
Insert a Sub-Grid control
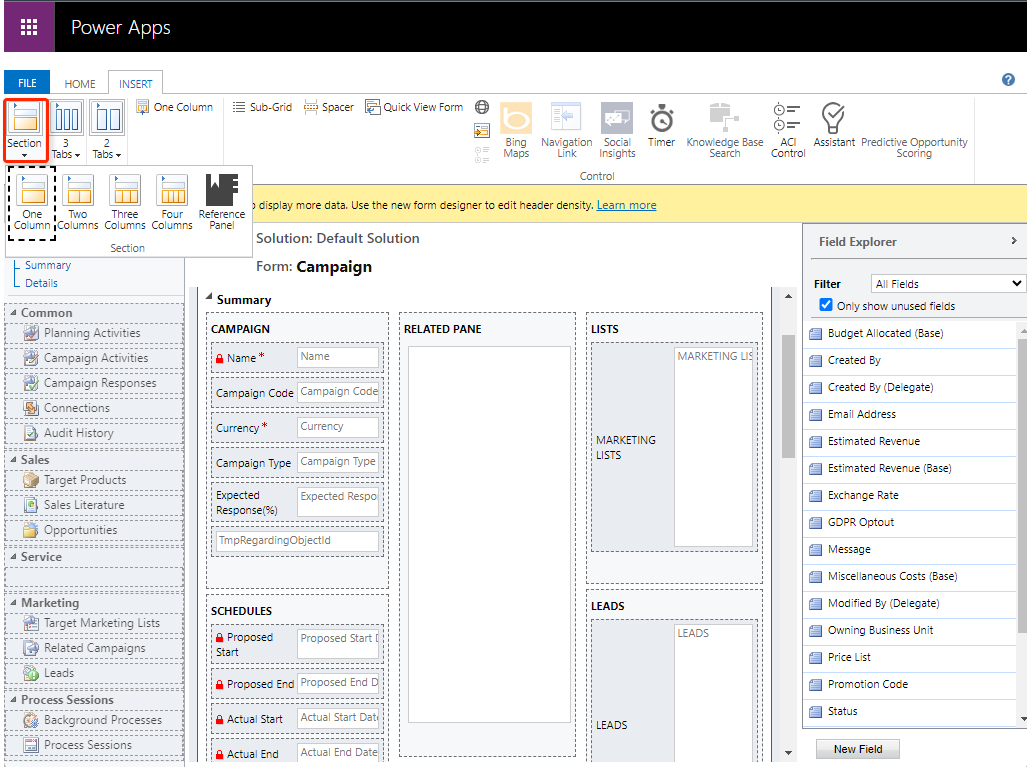pos(263,107)
